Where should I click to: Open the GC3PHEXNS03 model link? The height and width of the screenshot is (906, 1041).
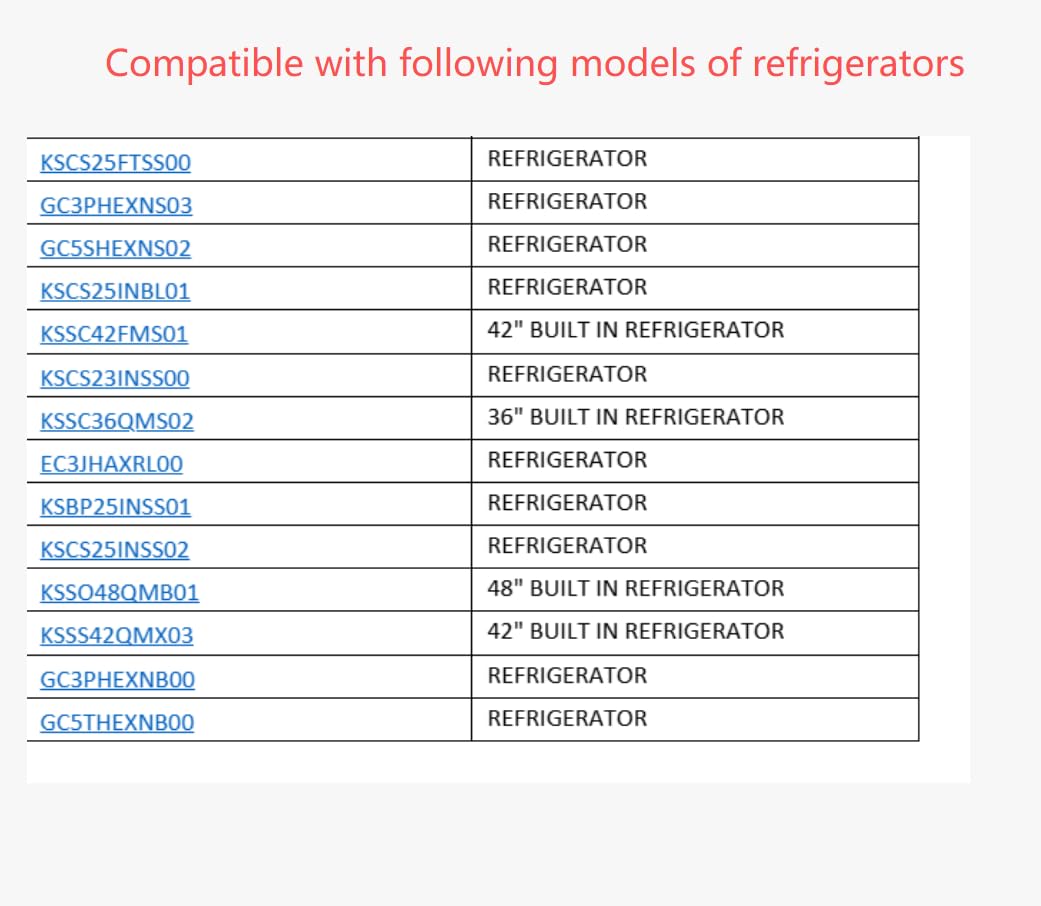click(x=116, y=206)
